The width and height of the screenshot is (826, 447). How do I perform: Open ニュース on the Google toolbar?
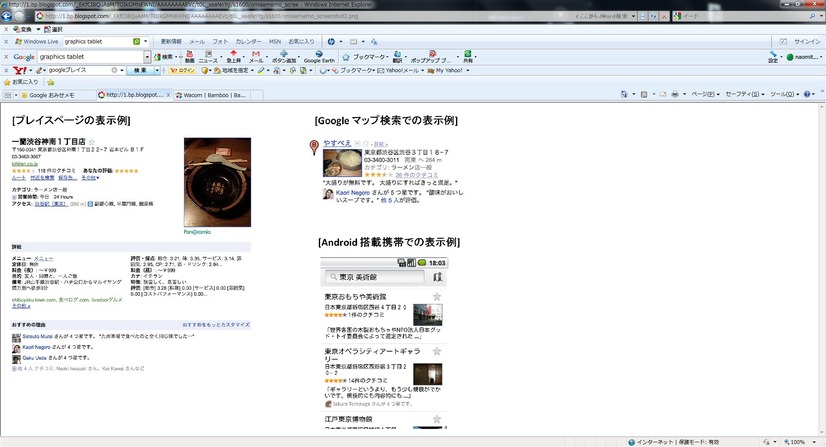click(x=209, y=57)
